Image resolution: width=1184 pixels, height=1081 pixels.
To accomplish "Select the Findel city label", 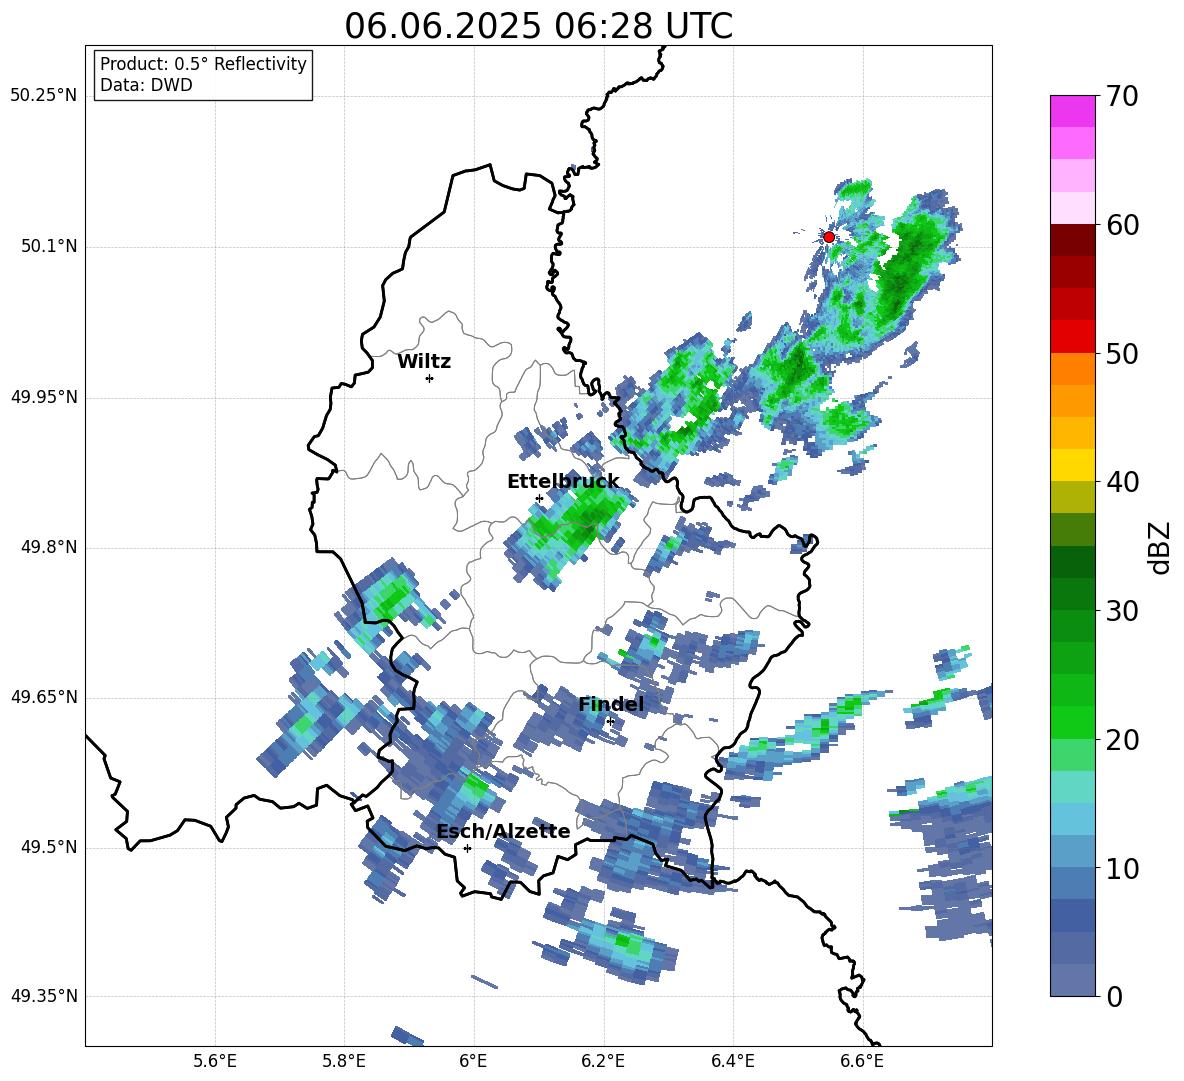I will (x=611, y=704).
